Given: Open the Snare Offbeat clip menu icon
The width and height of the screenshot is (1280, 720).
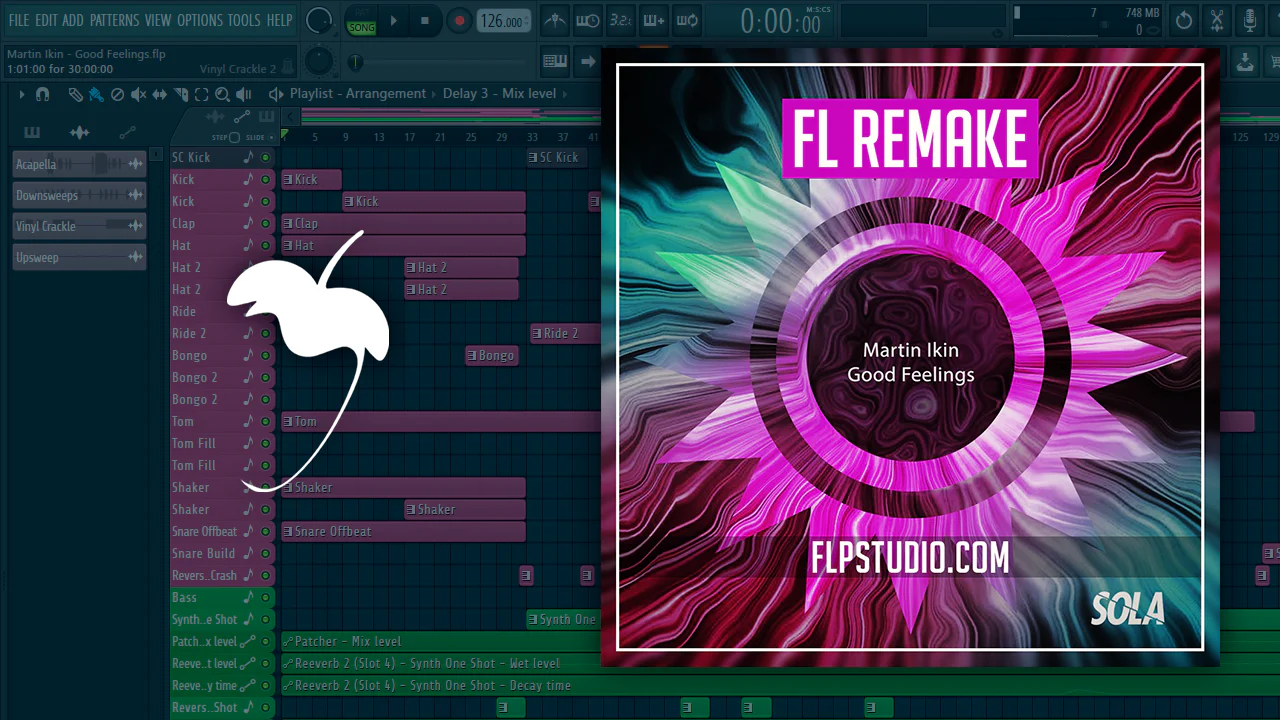Looking at the screenshot, I should (288, 531).
